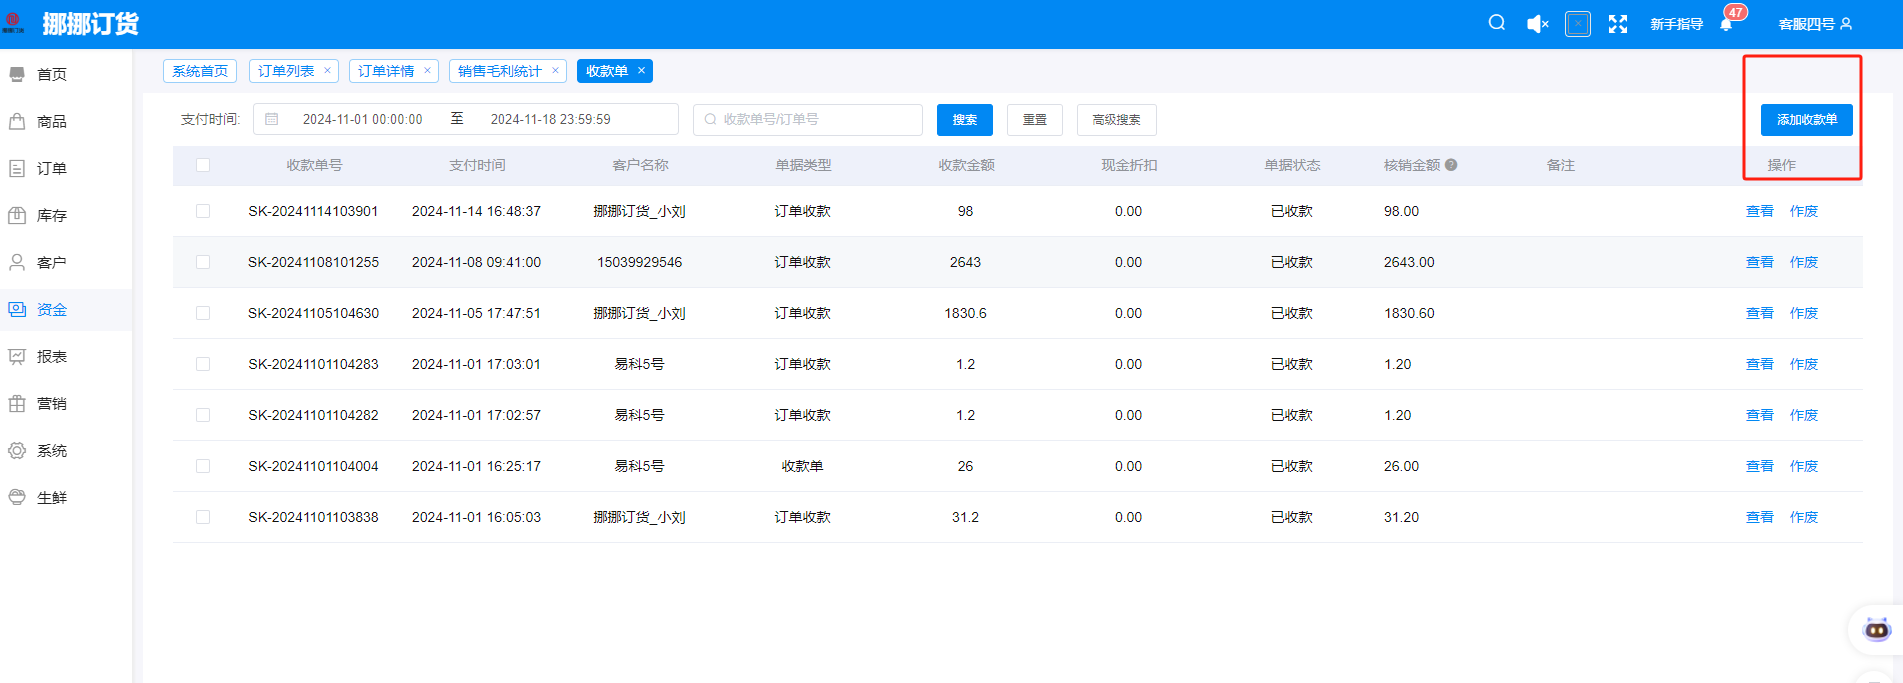Click the help icon beside 核销金额
The width and height of the screenshot is (1903, 683).
(x=1451, y=165)
